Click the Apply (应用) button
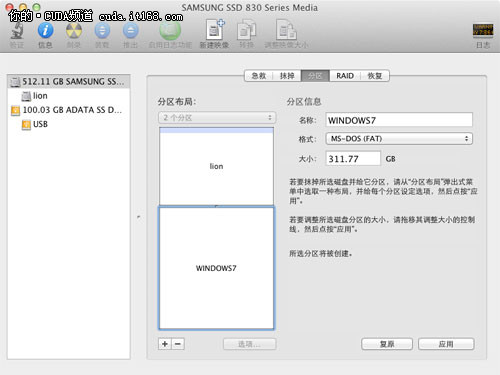Screen dimensions: 500x375 point(446,344)
